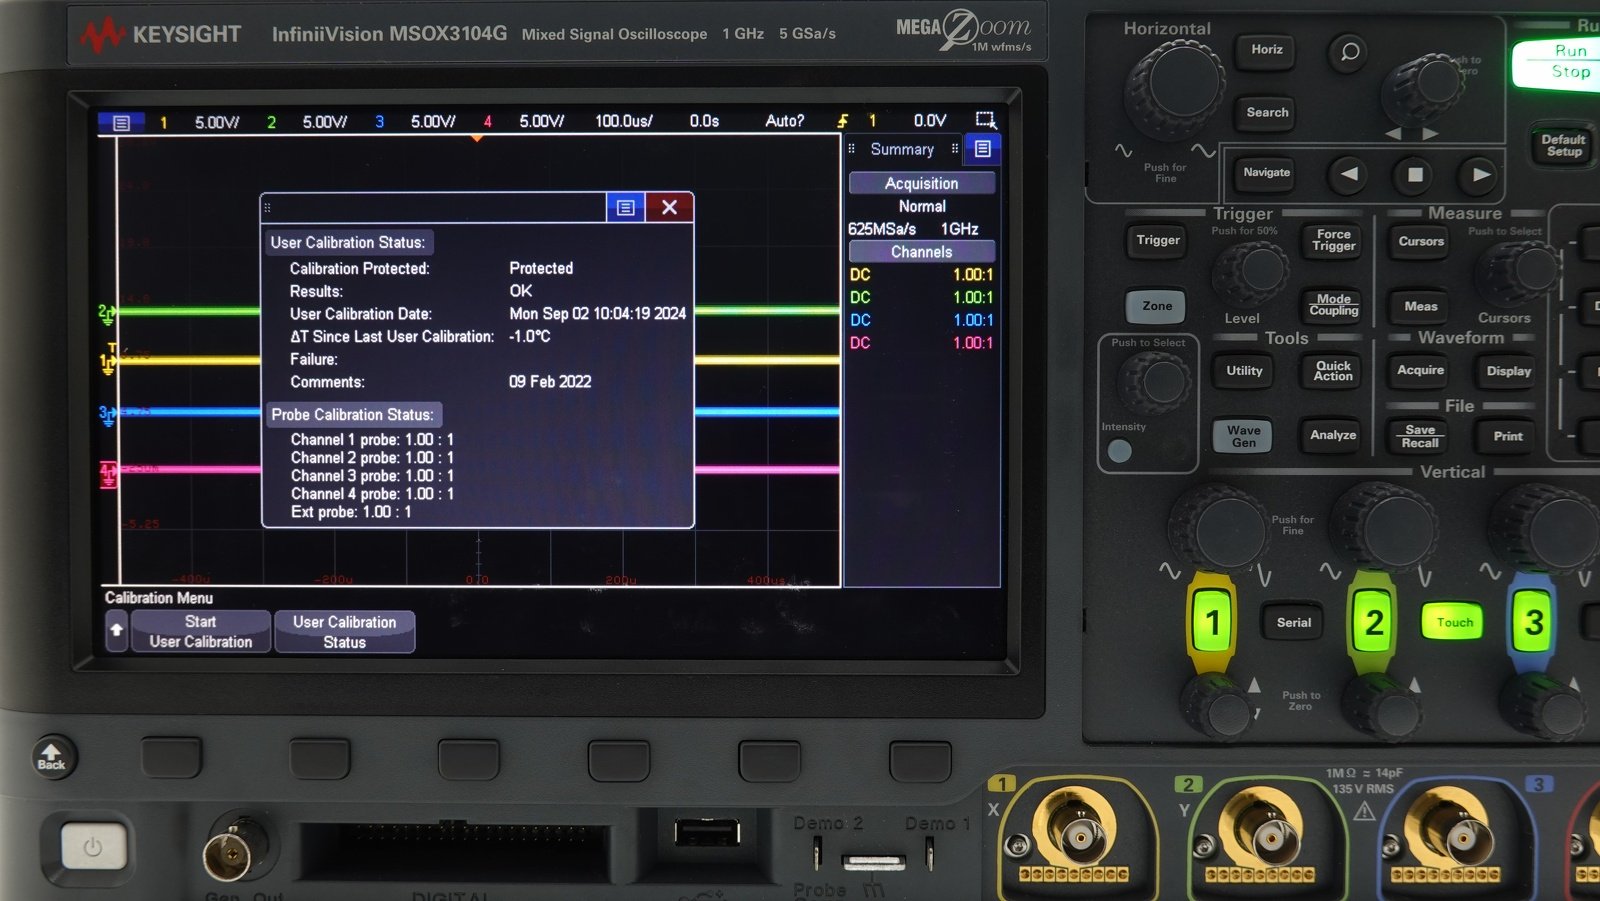Tap User Calibration Status softkey

(344, 632)
